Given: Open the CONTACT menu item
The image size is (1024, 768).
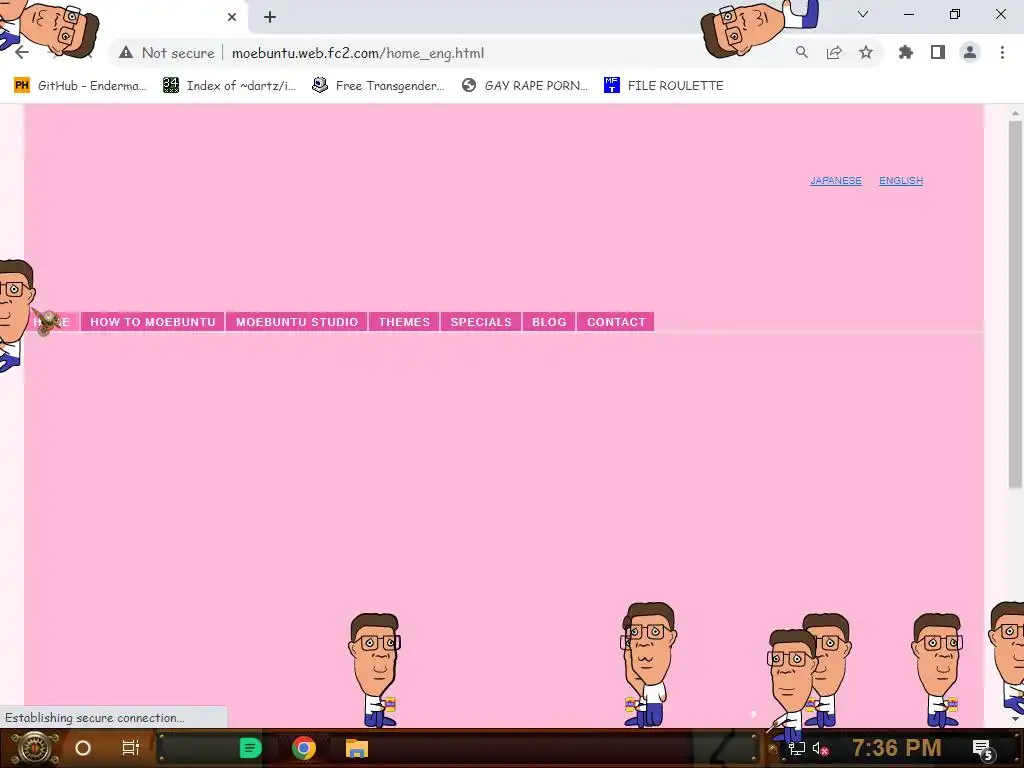Looking at the screenshot, I should 616,322.
